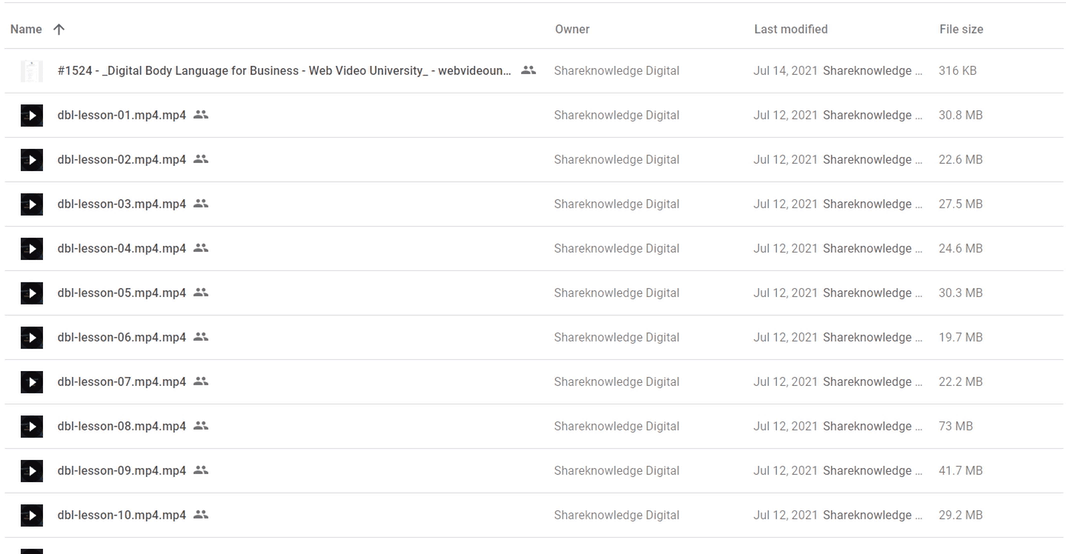Click shared people icon beside dbl-lesson-02.mp4.mp4
Screen dimensions: 1066x554
coord(201,159)
